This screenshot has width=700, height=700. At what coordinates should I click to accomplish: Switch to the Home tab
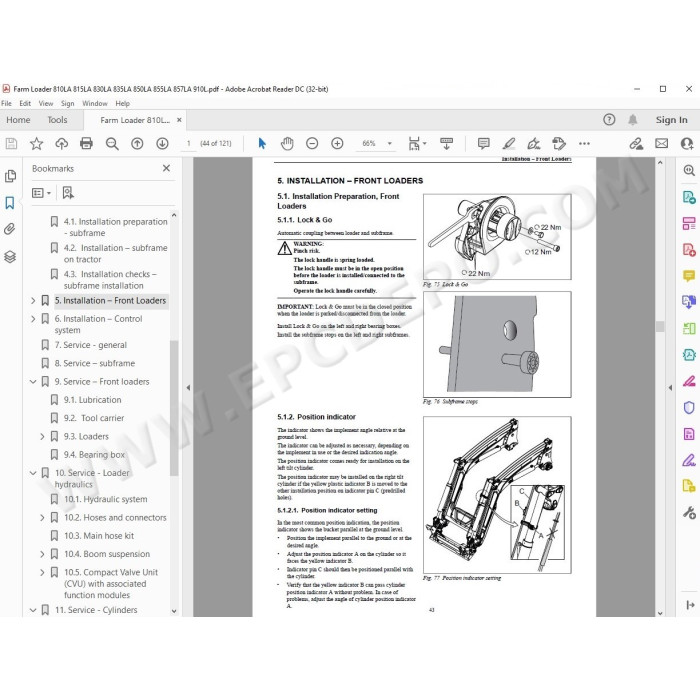(x=18, y=120)
